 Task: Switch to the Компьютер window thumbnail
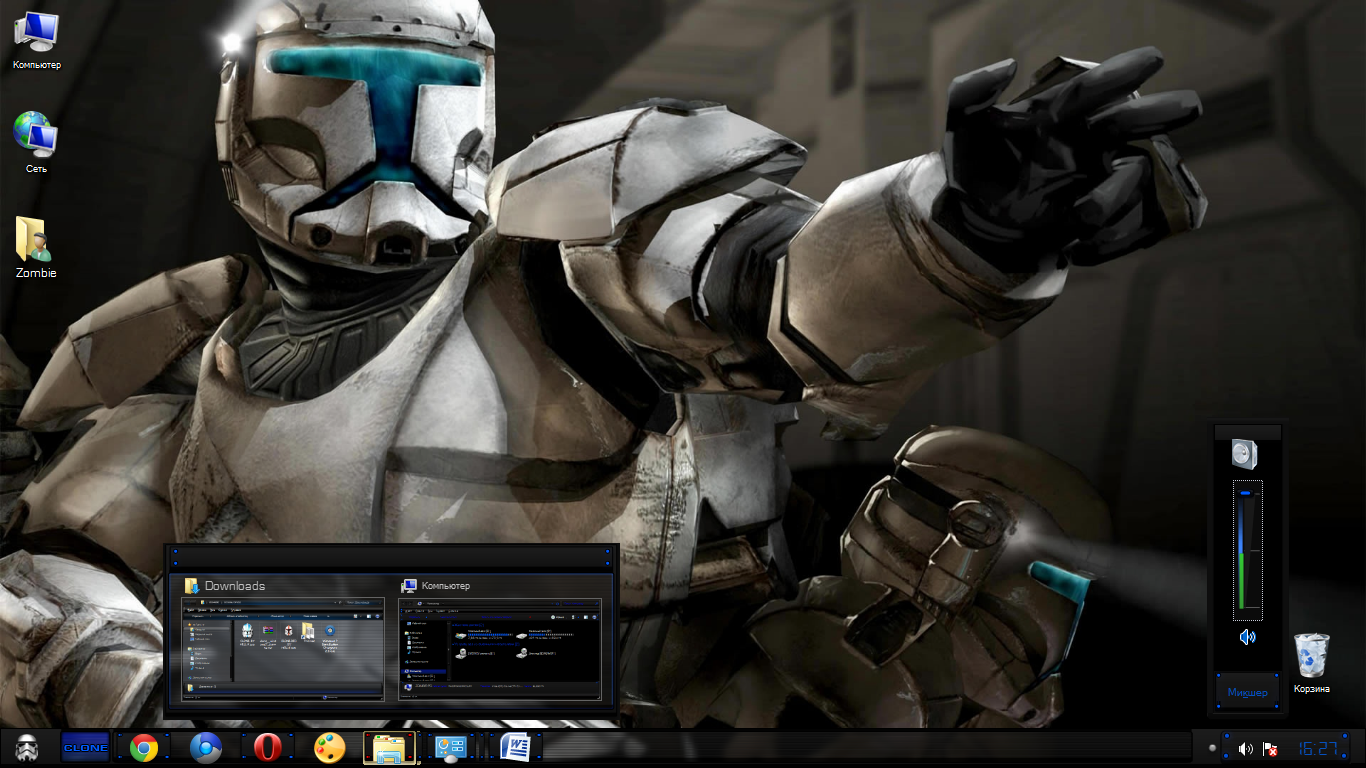500,649
